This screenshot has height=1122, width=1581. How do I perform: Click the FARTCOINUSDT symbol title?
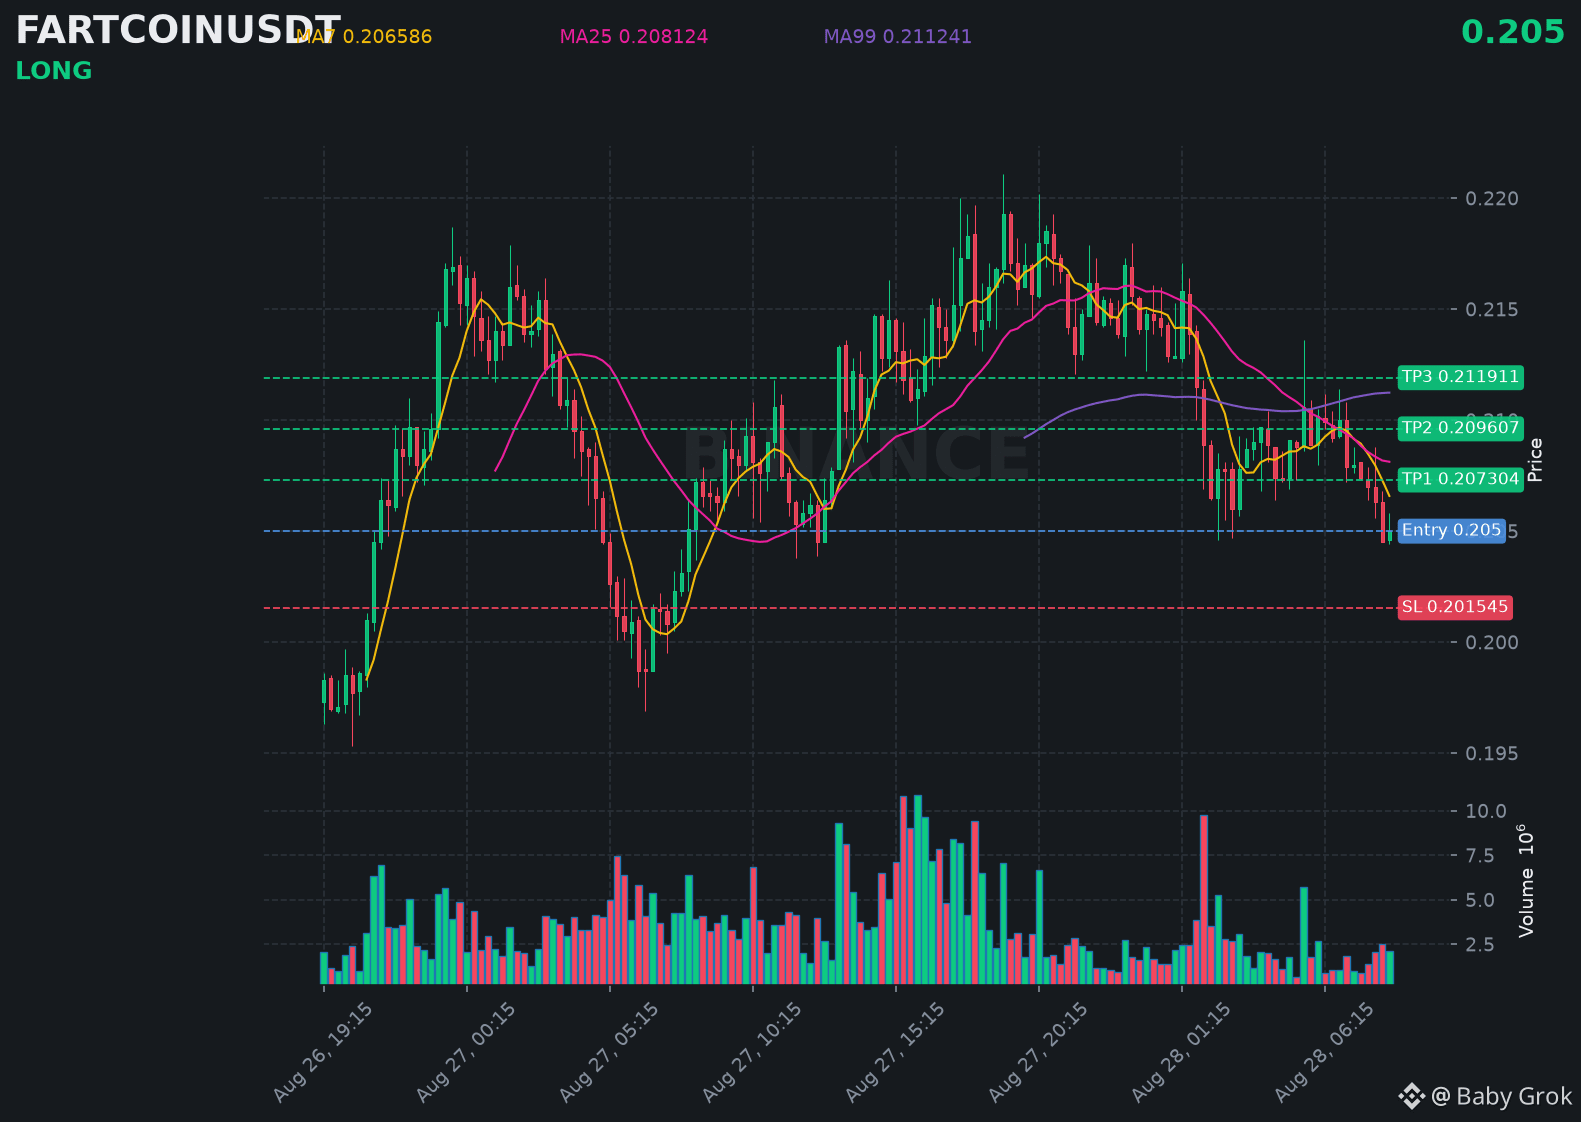coord(178,31)
